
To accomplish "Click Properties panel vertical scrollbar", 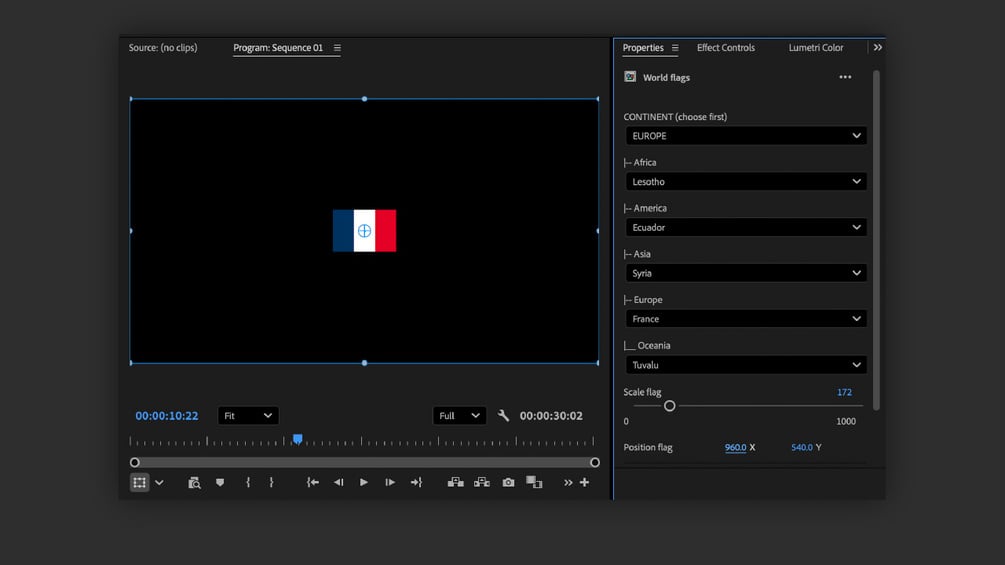I will [876, 240].
